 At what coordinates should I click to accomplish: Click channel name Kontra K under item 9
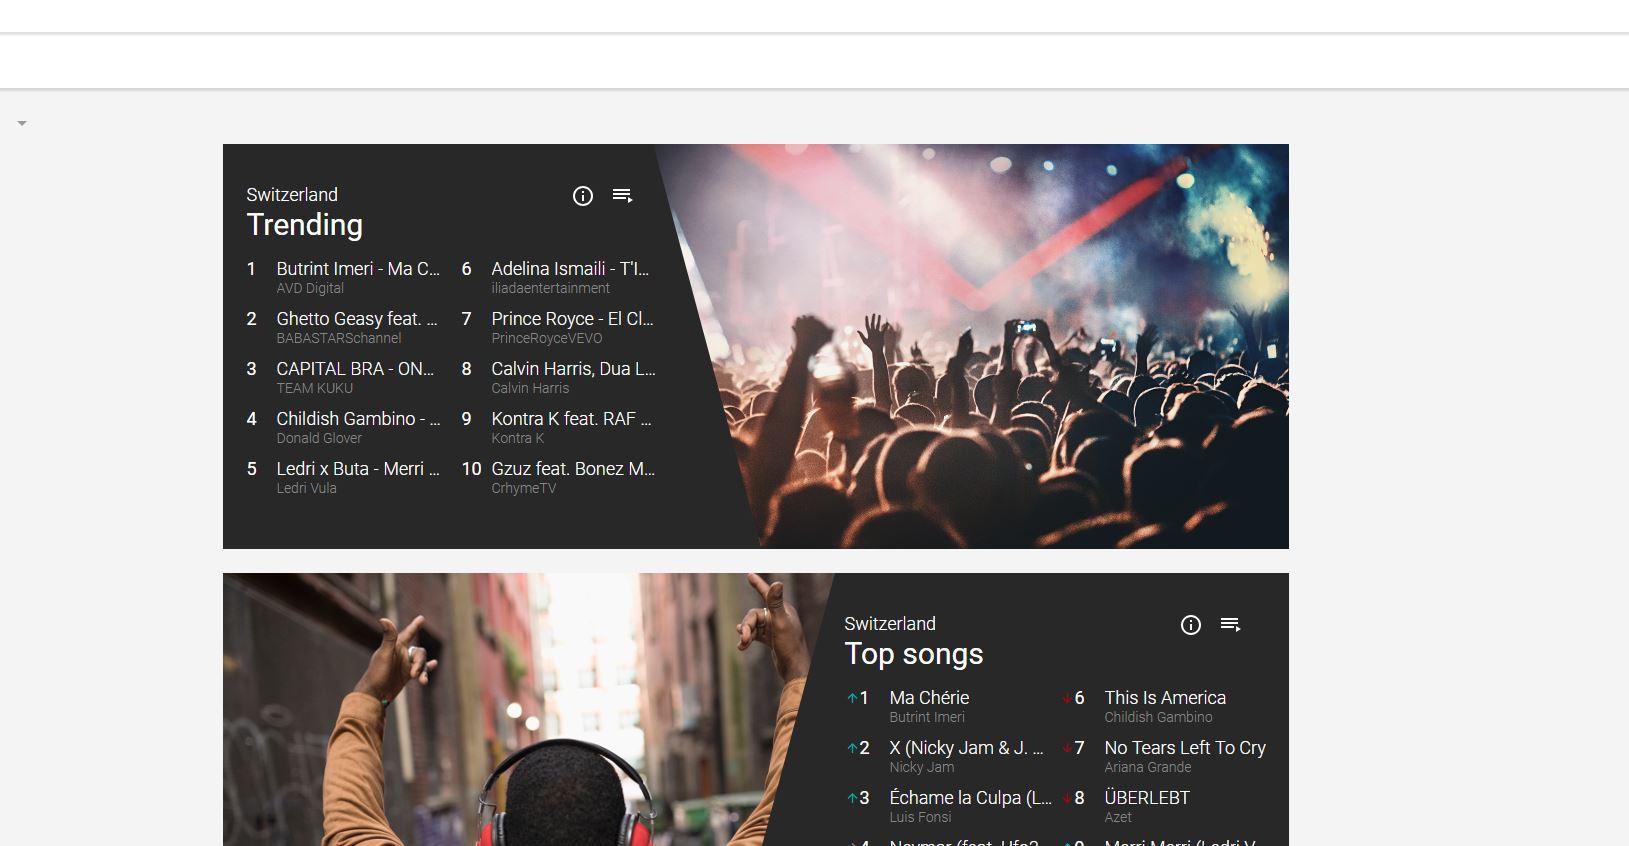click(517, 438)
